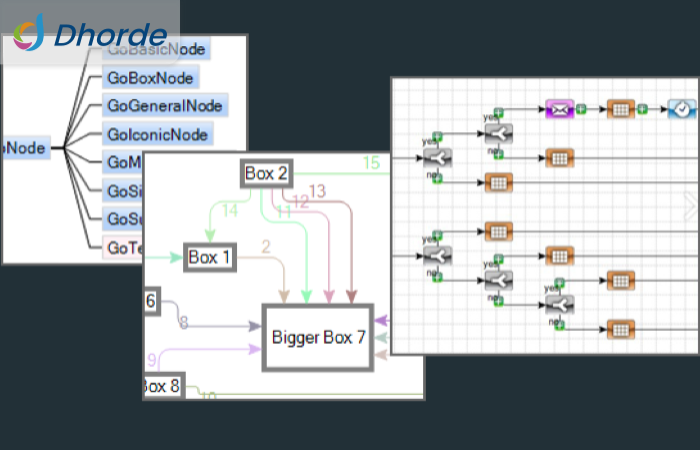700x450 pixels.
Task: Select the orange table node directly below the email node
Action: click(x=560, y=158)
